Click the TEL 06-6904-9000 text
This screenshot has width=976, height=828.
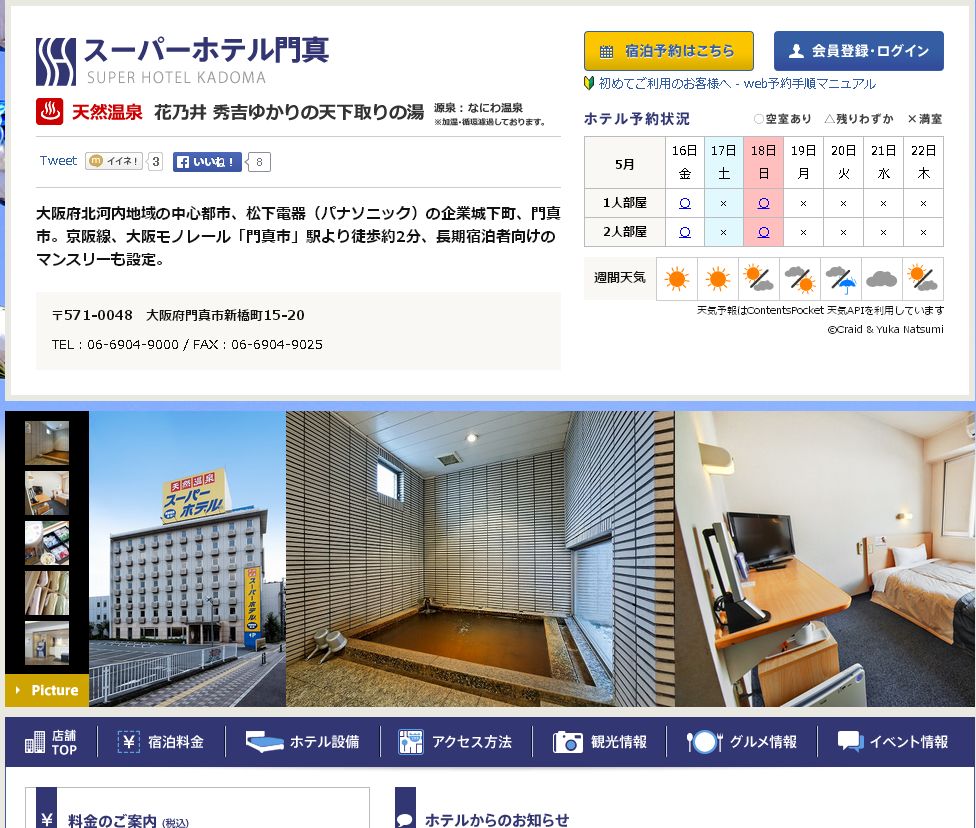point(115,344)
